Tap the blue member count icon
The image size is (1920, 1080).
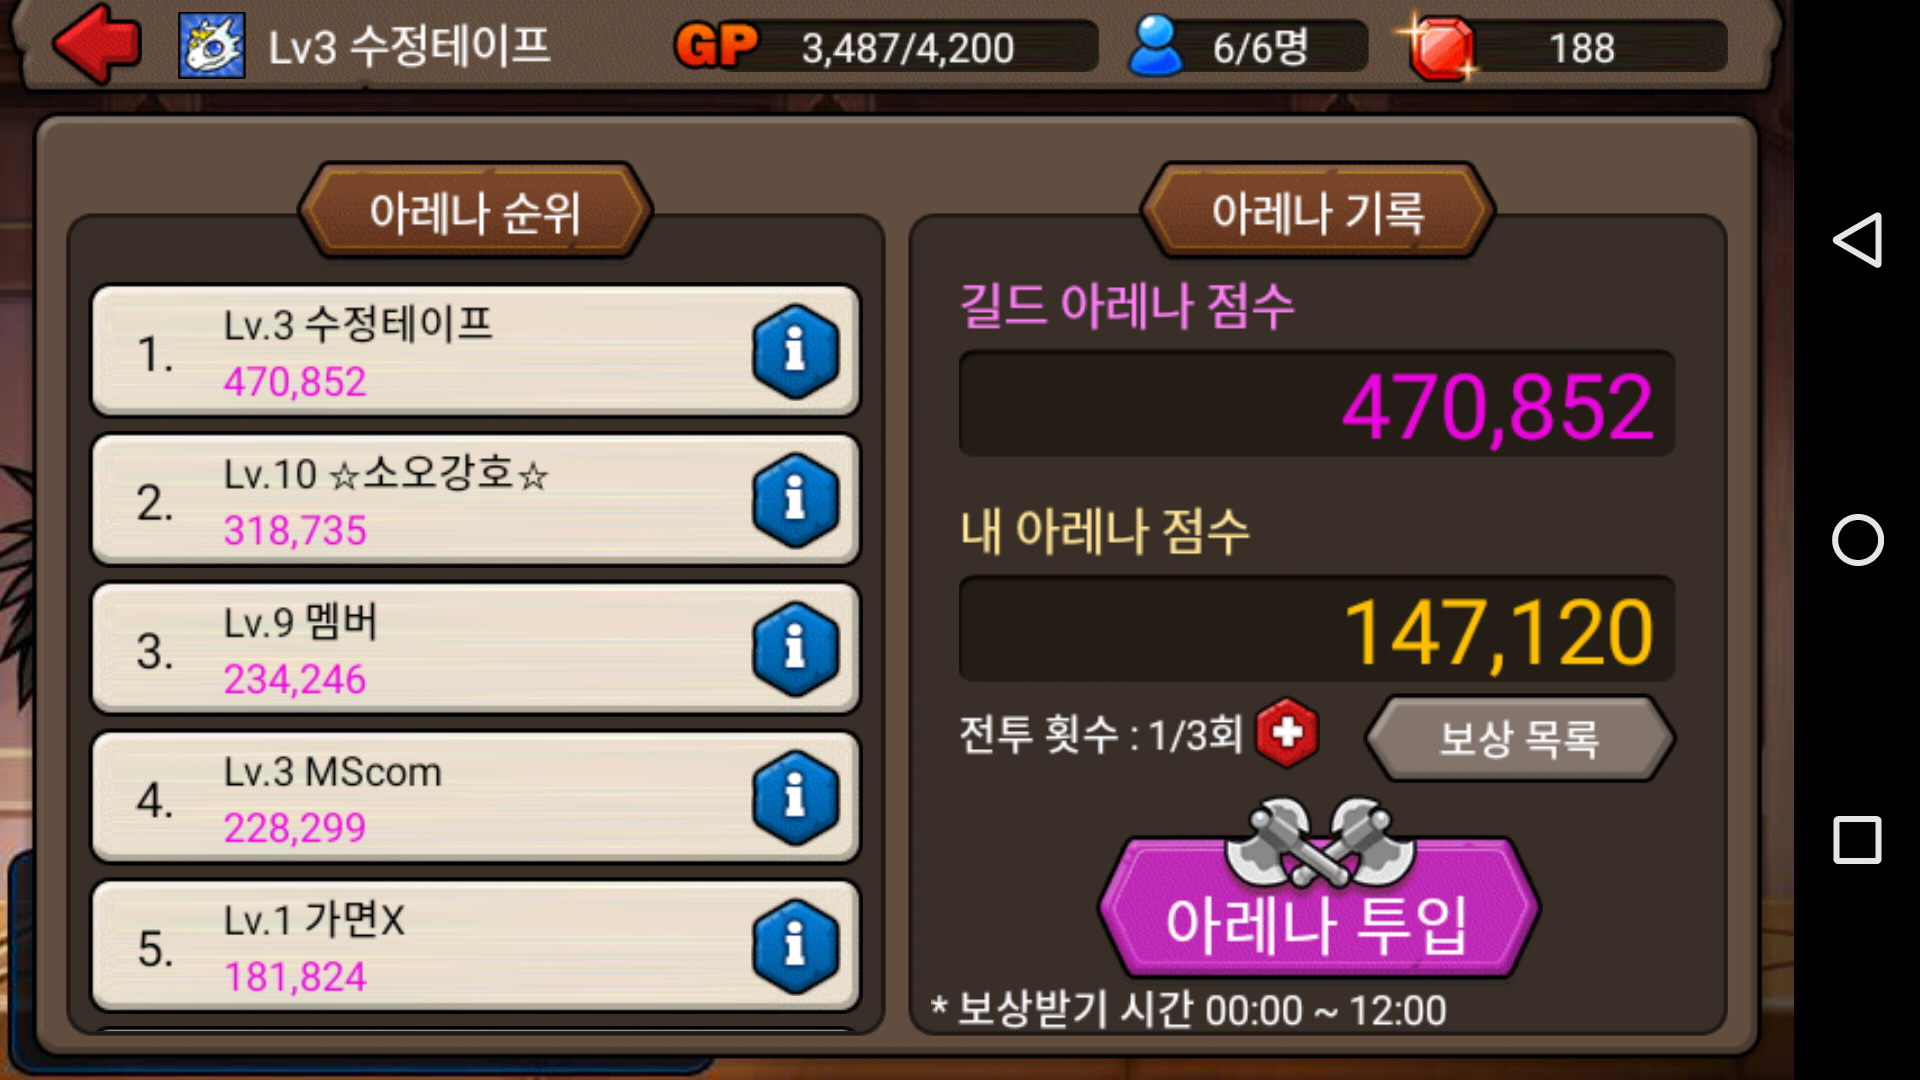pyautogui.click(x=1155, y=46)
